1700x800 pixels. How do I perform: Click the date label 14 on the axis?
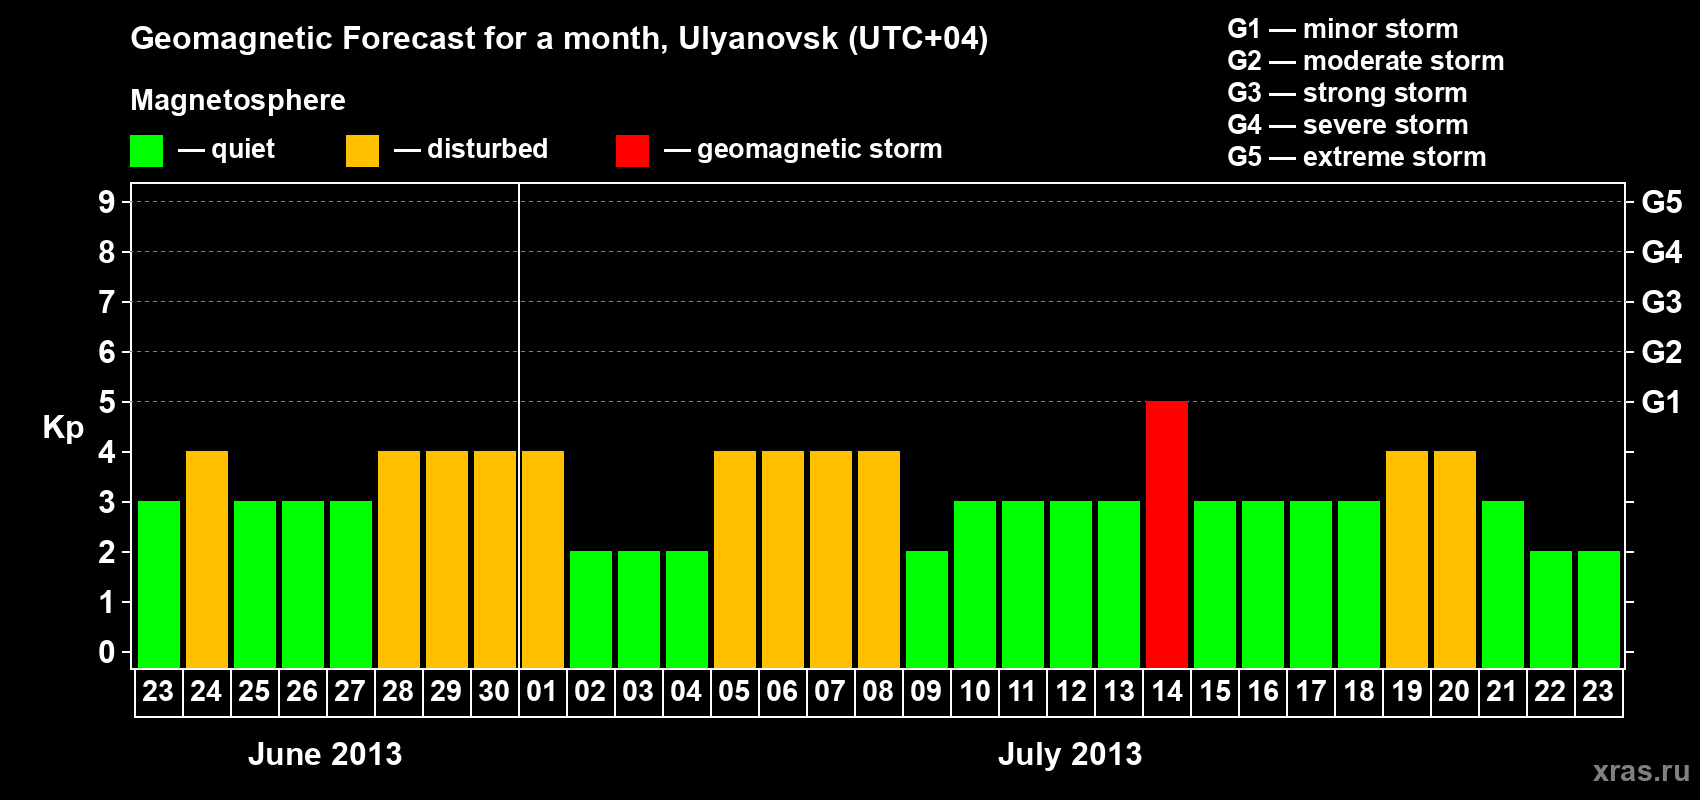1167,691
